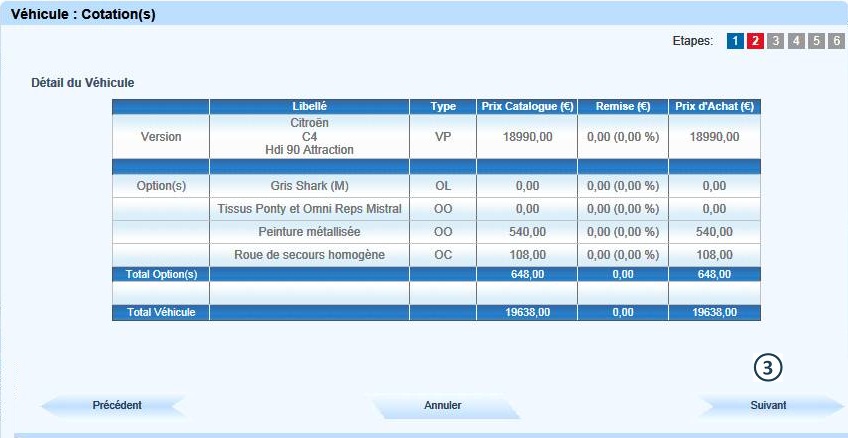Click the Libellé column header
The width and height of the screenshot is (848, 438).
click(309, 106)
